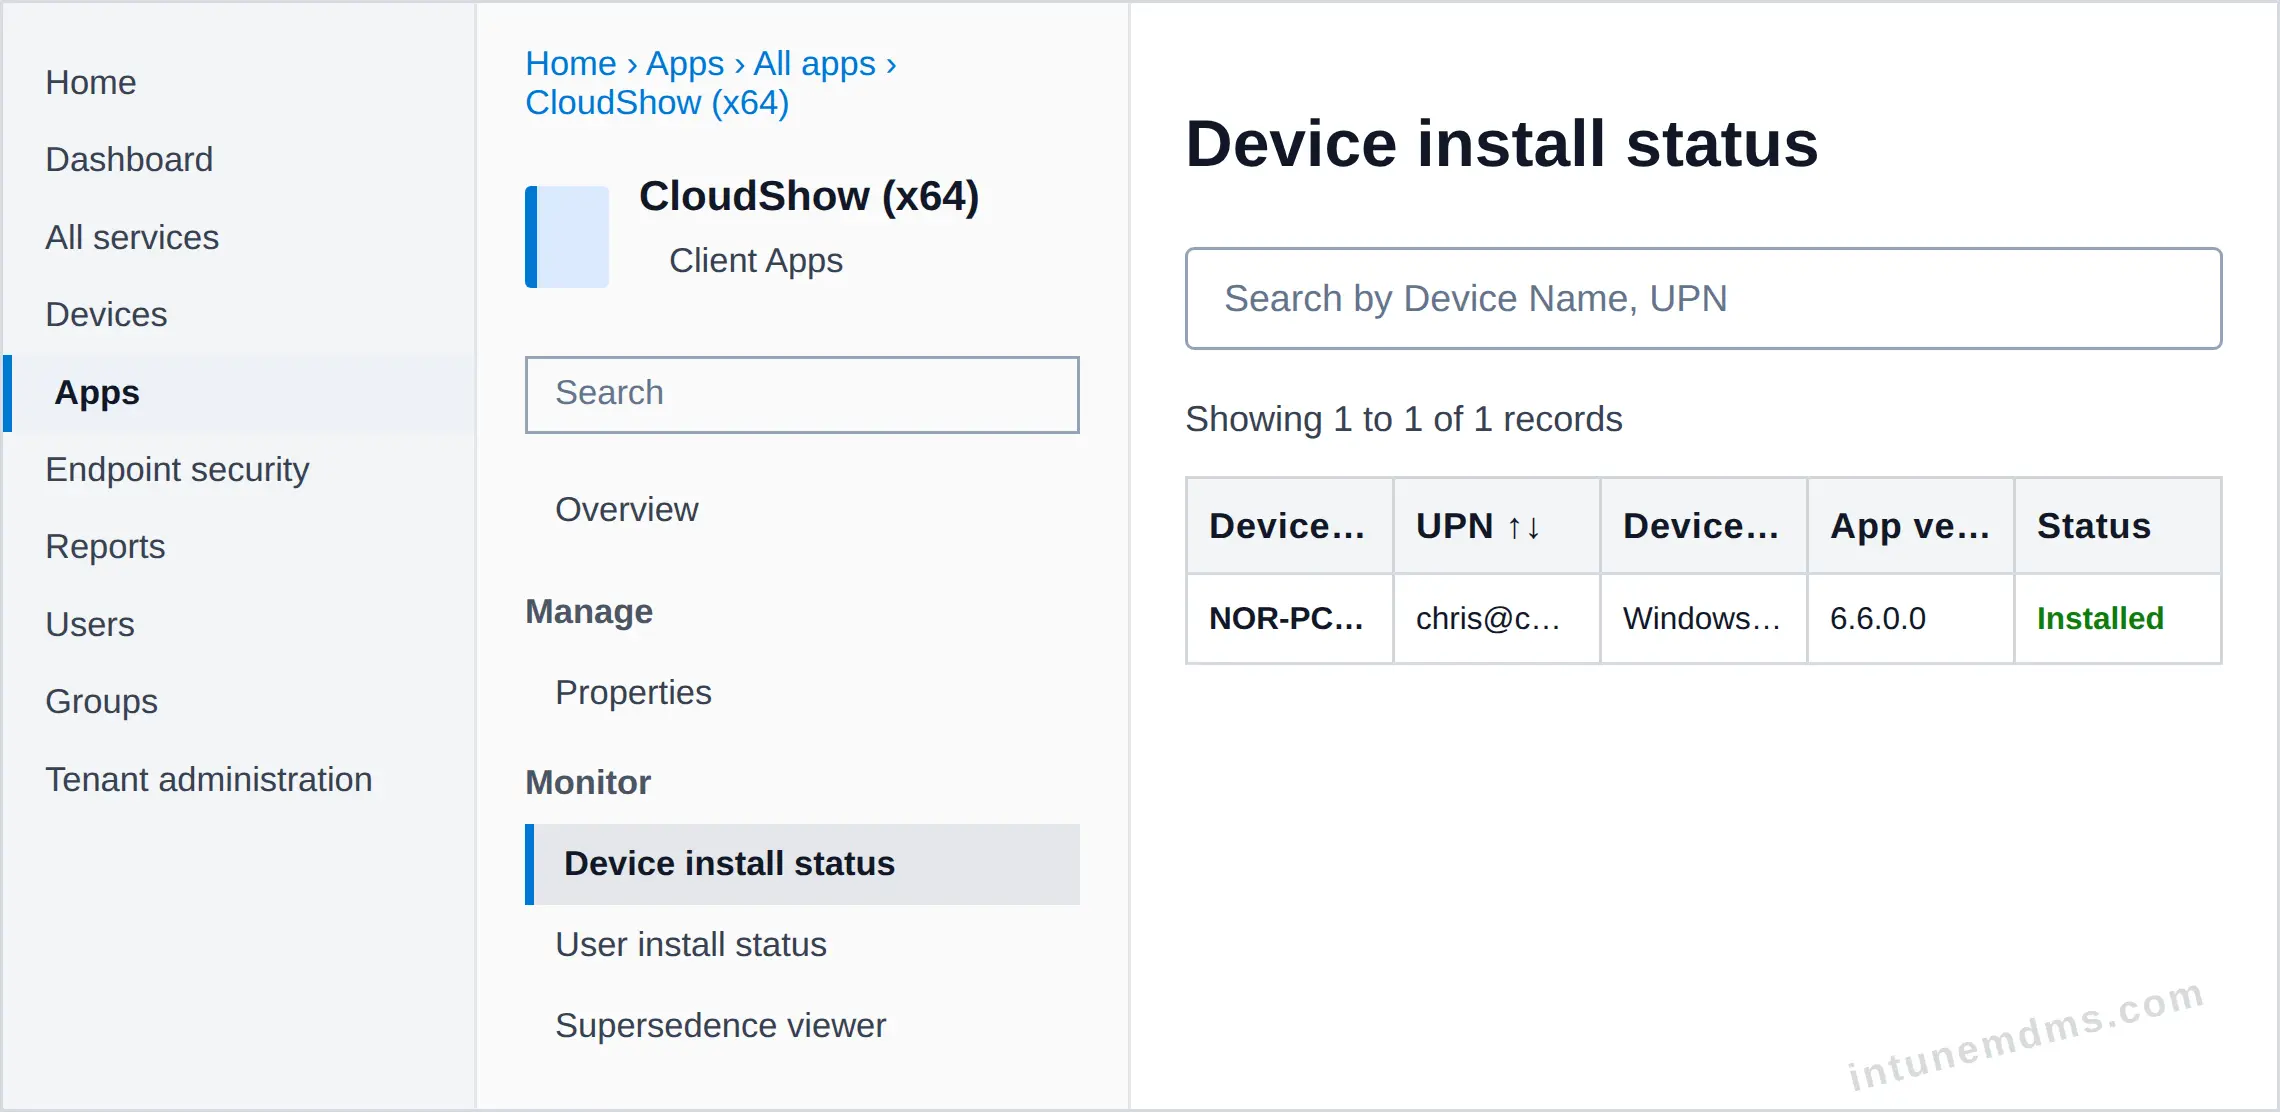Image resolution: width=2280 pixels, height=1112 pixels.
Task: Open User install status
Action: [x=691, y=944]
